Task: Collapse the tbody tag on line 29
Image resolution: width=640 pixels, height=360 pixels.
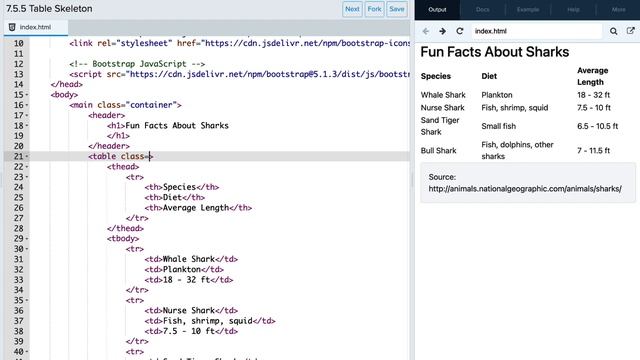Action: [x=27, y=238]
